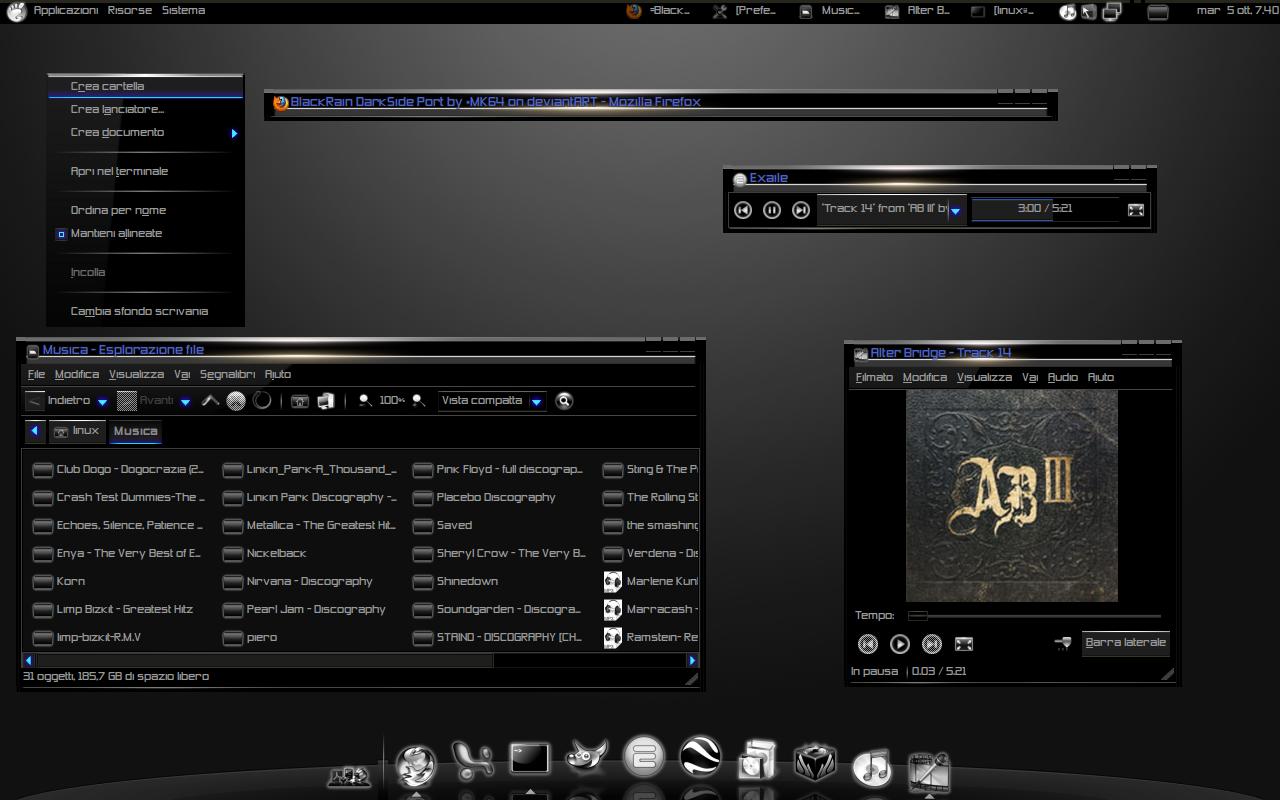The image size is (1280, 800).
Task: Open the Applicazioni panel menu
Action: 66,10
